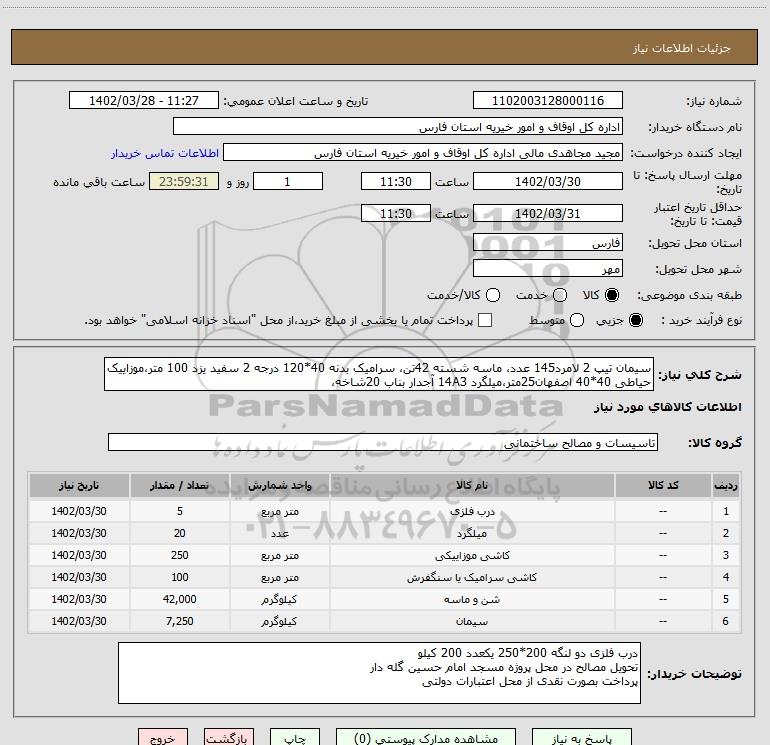This screenshot has height=745, width=770.
Task: Toggle the اسناد خزانه اسلامی payment checkbox
Action: click(x=485, y=320)
